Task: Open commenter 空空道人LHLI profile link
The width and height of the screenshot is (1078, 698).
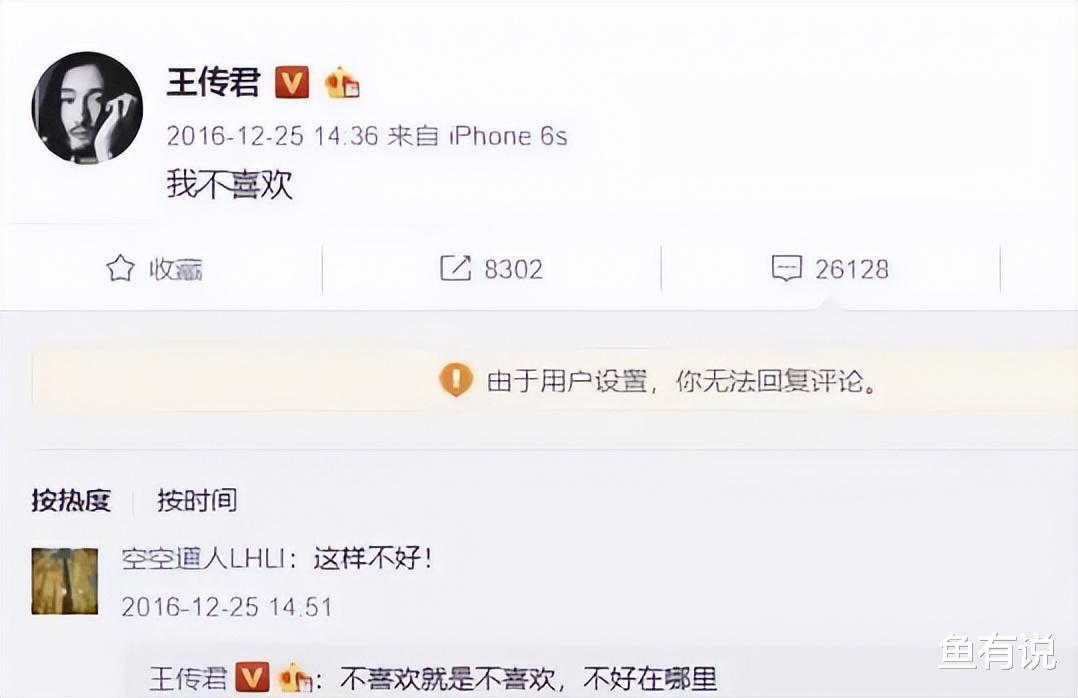Action: tap(204, 558)
